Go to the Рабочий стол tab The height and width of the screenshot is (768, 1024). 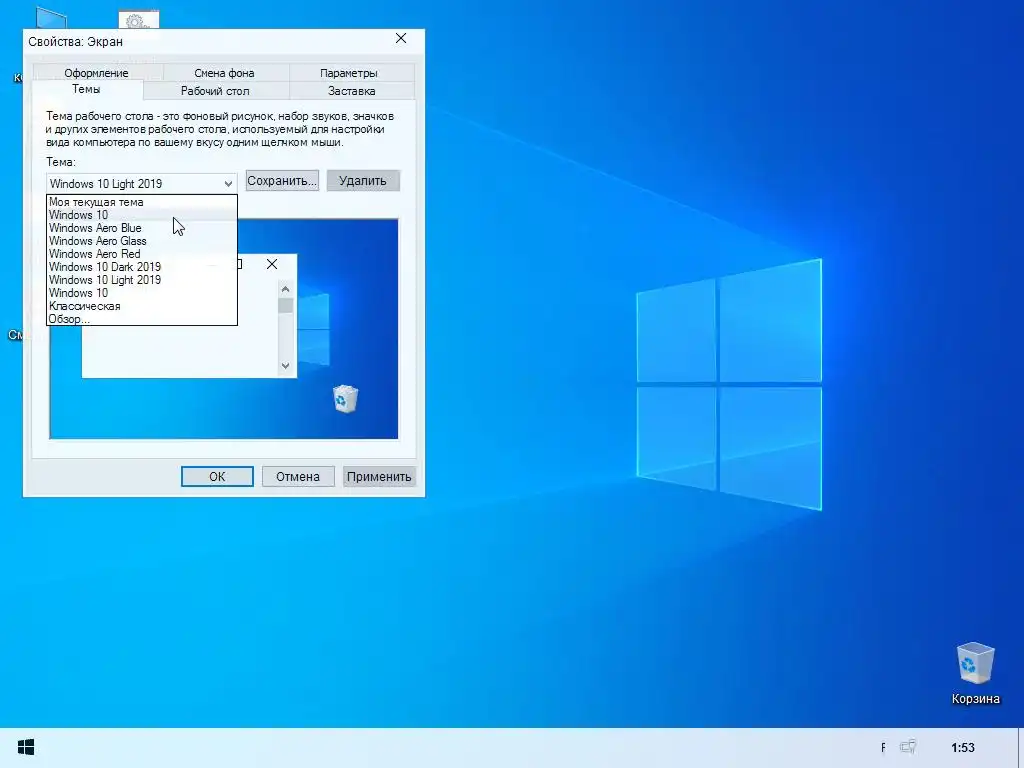click(x=215, y=91)
